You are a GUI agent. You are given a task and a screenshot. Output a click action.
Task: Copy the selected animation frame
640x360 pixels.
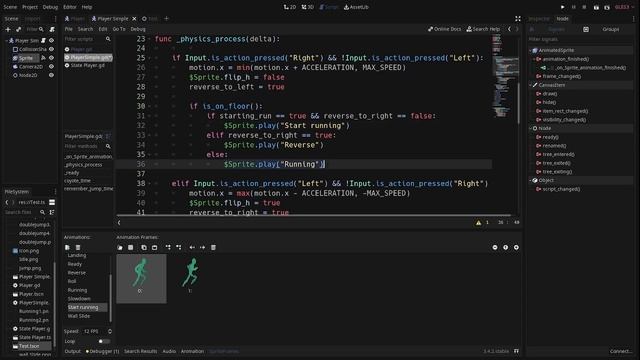point(144,247)
